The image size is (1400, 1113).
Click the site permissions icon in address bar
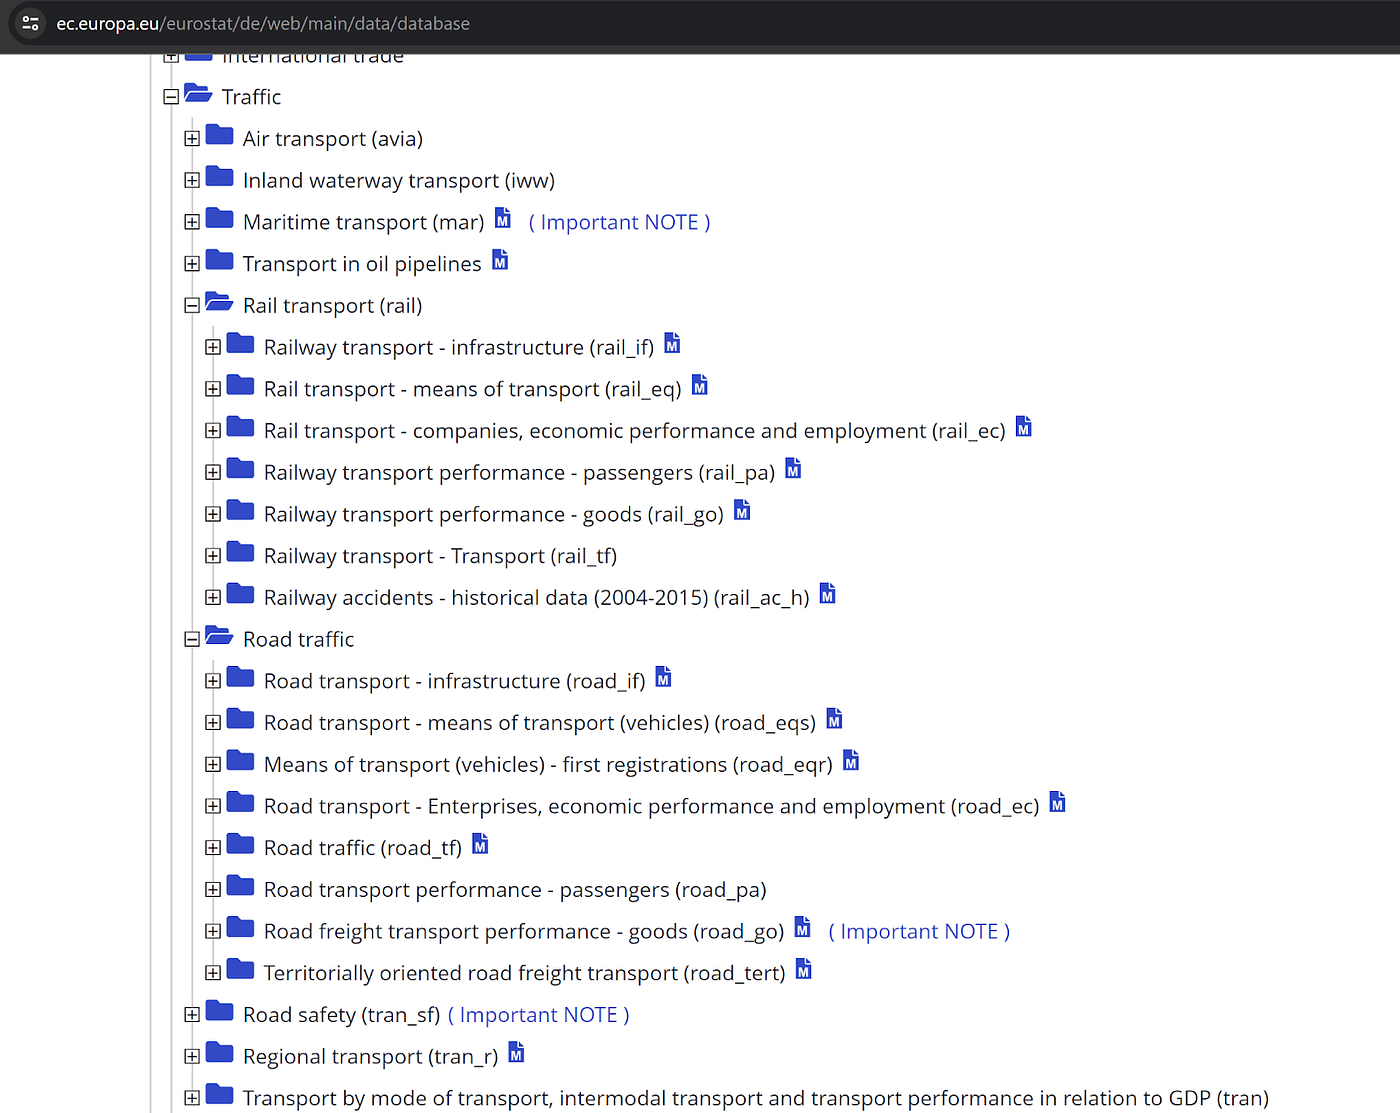29,23
